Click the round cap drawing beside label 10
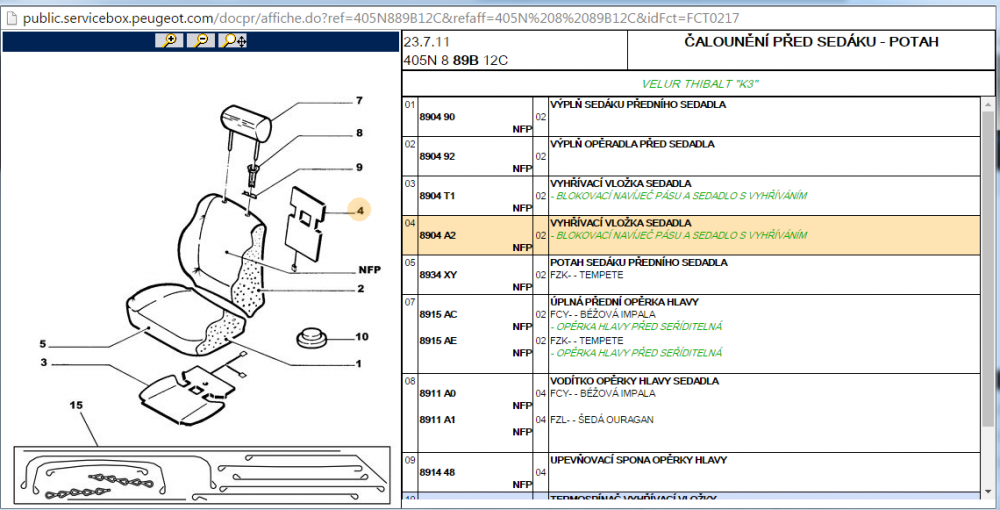1000x510 pixels. tap(311, 338)
